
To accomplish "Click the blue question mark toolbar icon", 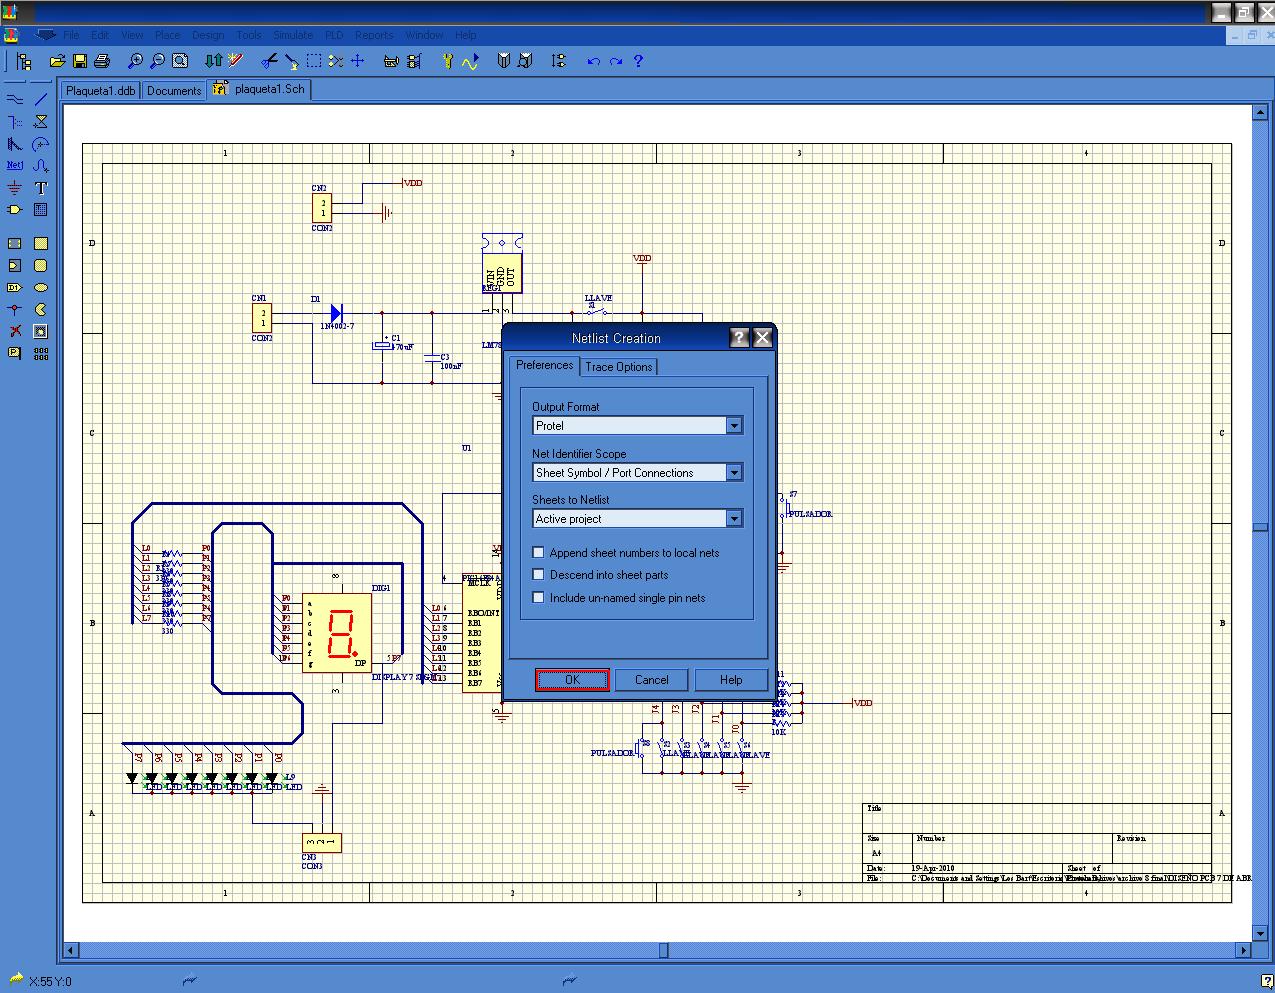I will tap(638, 61).
